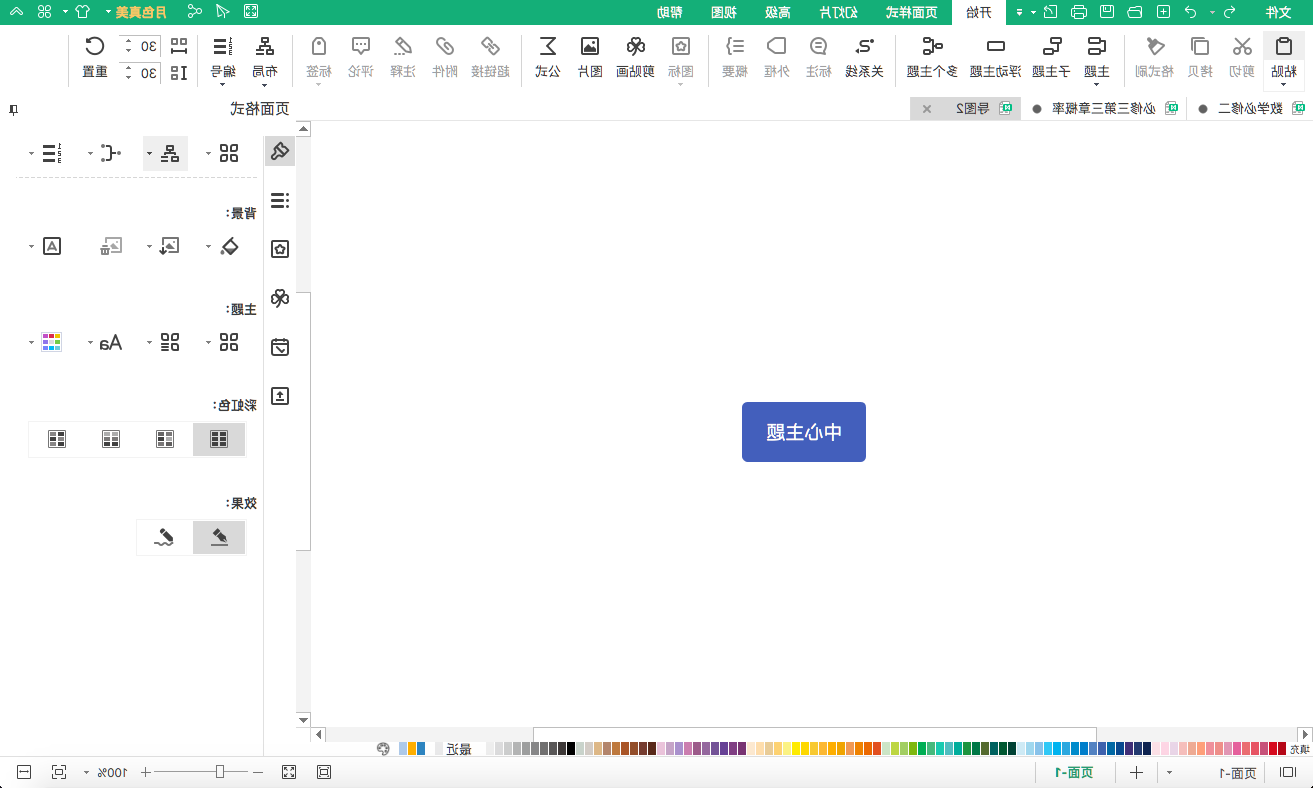Open the clover clip art side tab
This screenshot has height=788, width=1313.
(280, 298)
